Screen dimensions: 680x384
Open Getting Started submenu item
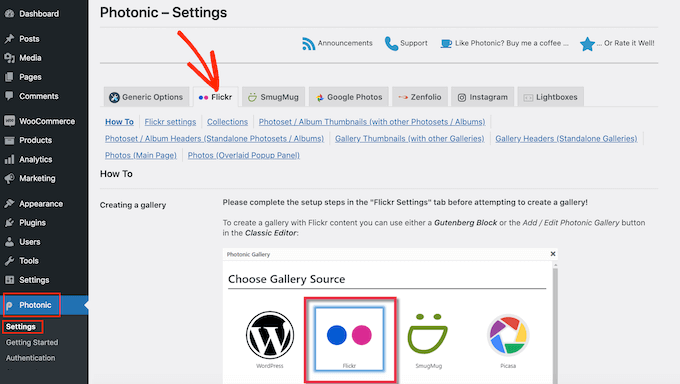[x=32, y=342]
